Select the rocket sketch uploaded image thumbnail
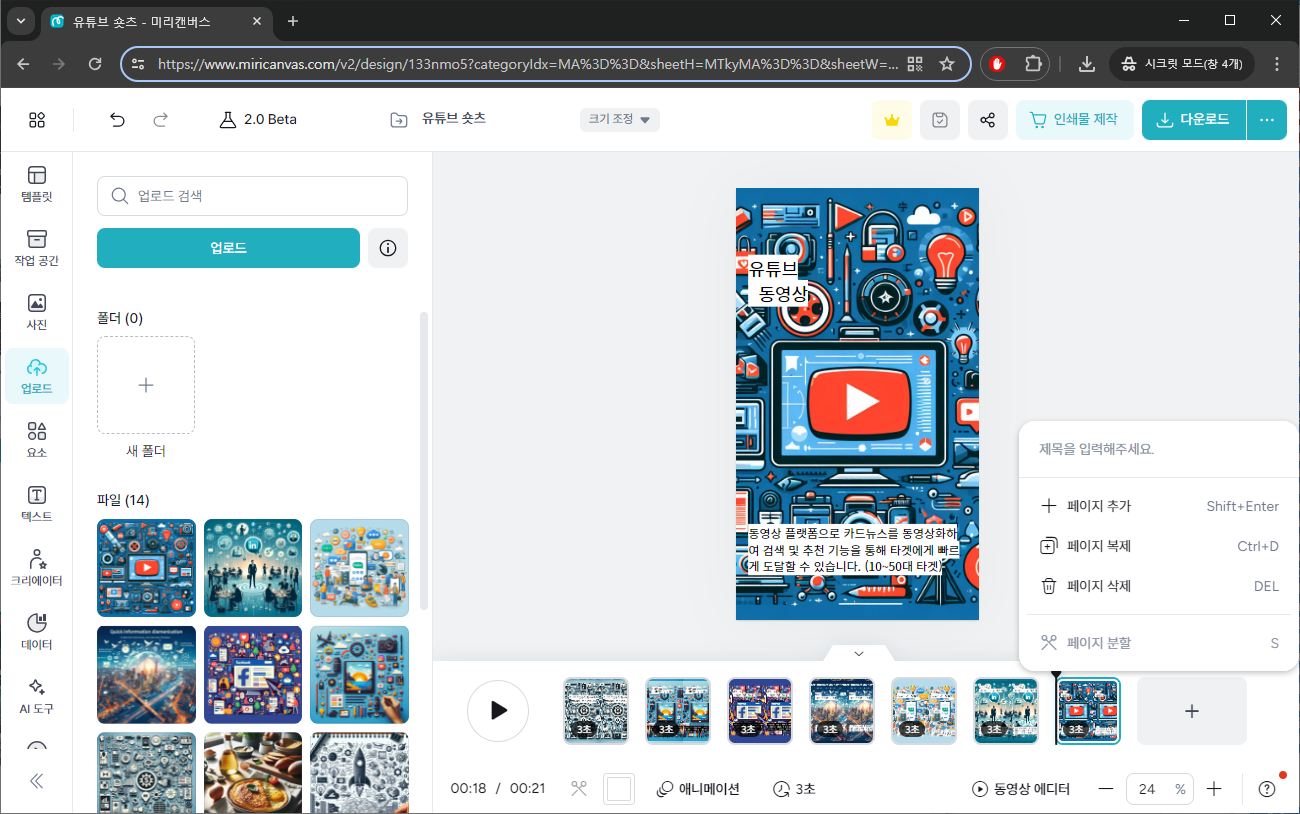The height and width of the screenshot is (814, 1300). click(x=359, y=773)
